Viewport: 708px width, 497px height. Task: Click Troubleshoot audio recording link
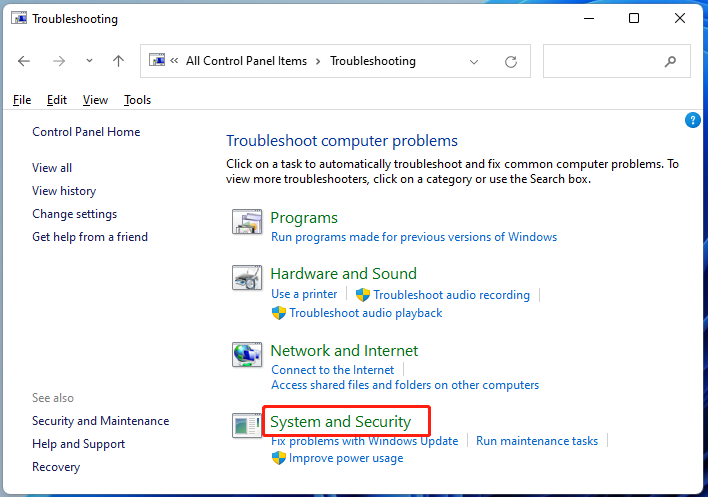tap(452, 295)
